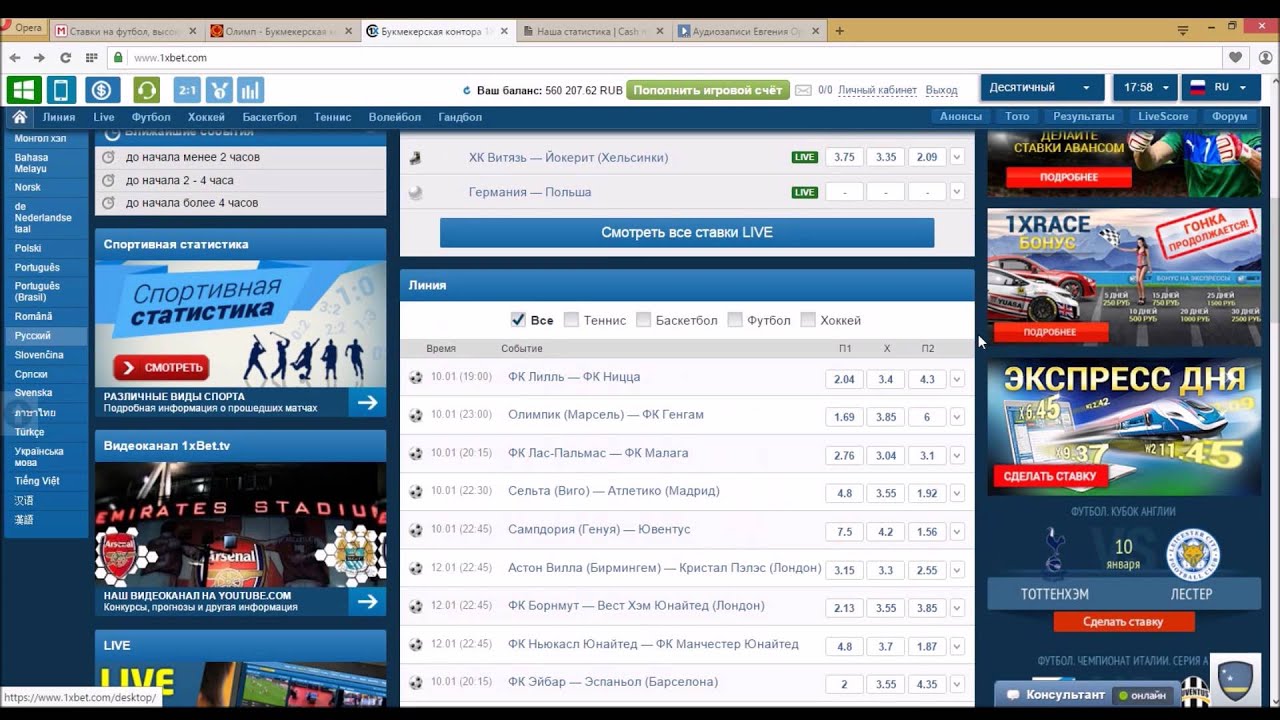Select Українська мова in language list
The width and height of the screenshot is (1280, 720).
point(39,457)
